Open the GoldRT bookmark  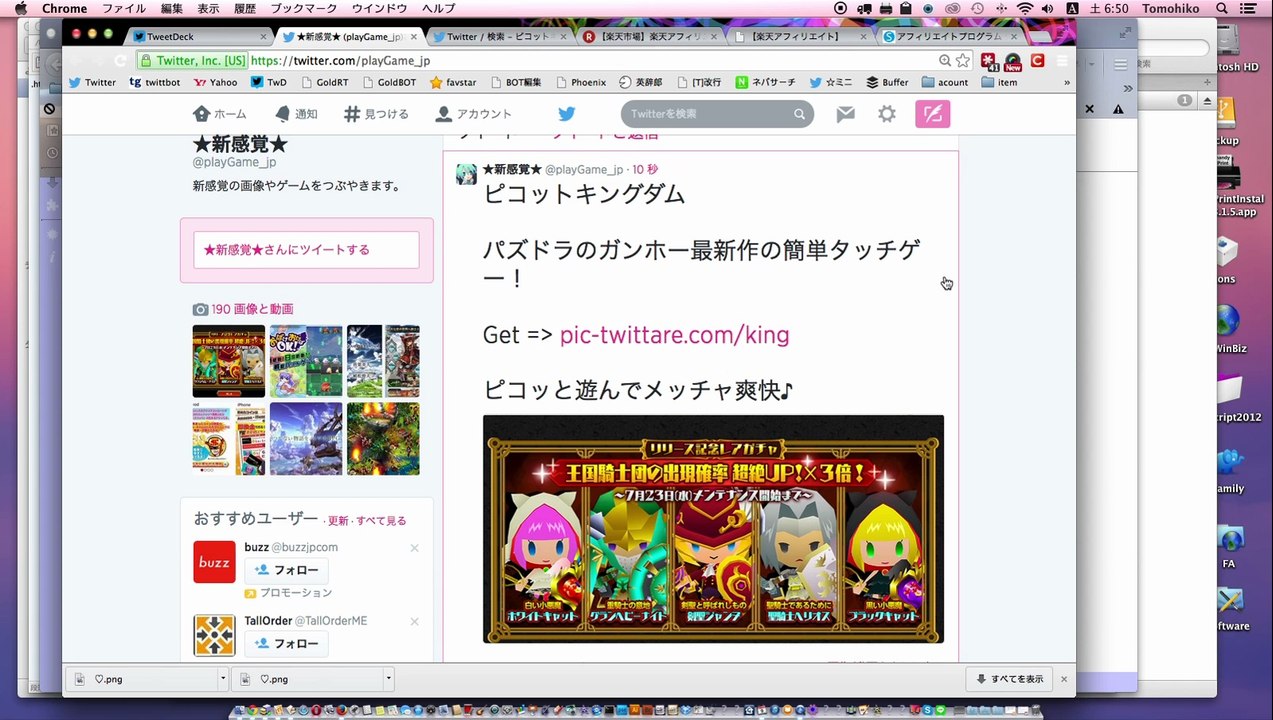coord(324,82)
